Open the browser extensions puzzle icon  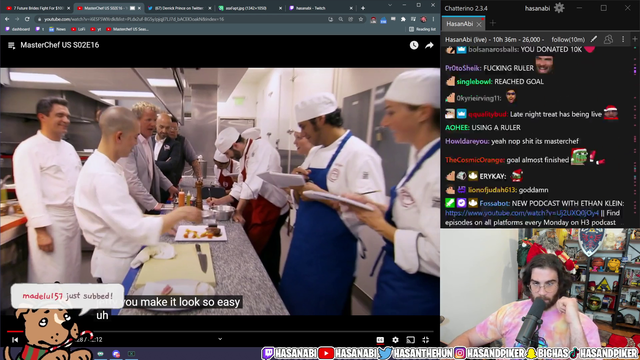tap(403, 19)
